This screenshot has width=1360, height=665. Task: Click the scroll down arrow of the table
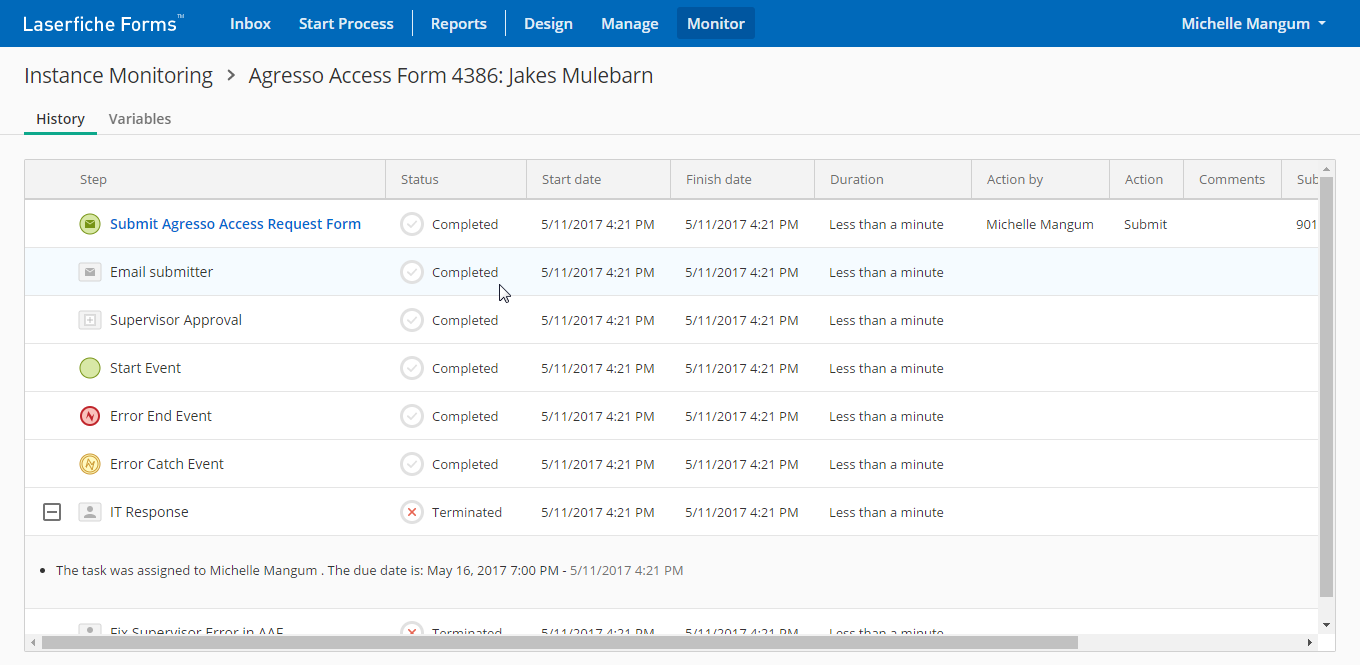coord(1327,625)
